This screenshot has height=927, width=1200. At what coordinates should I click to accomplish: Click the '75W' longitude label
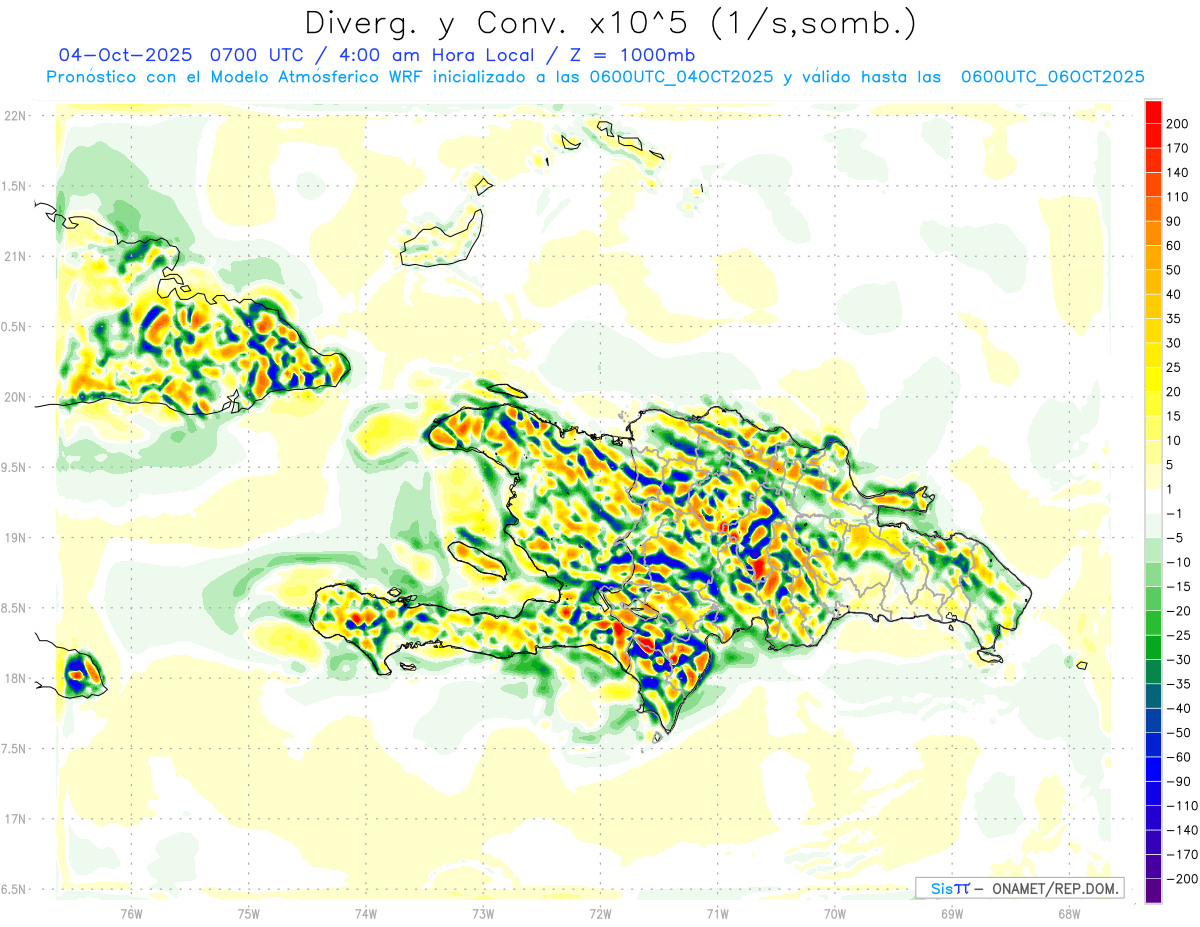click(248, 912)
